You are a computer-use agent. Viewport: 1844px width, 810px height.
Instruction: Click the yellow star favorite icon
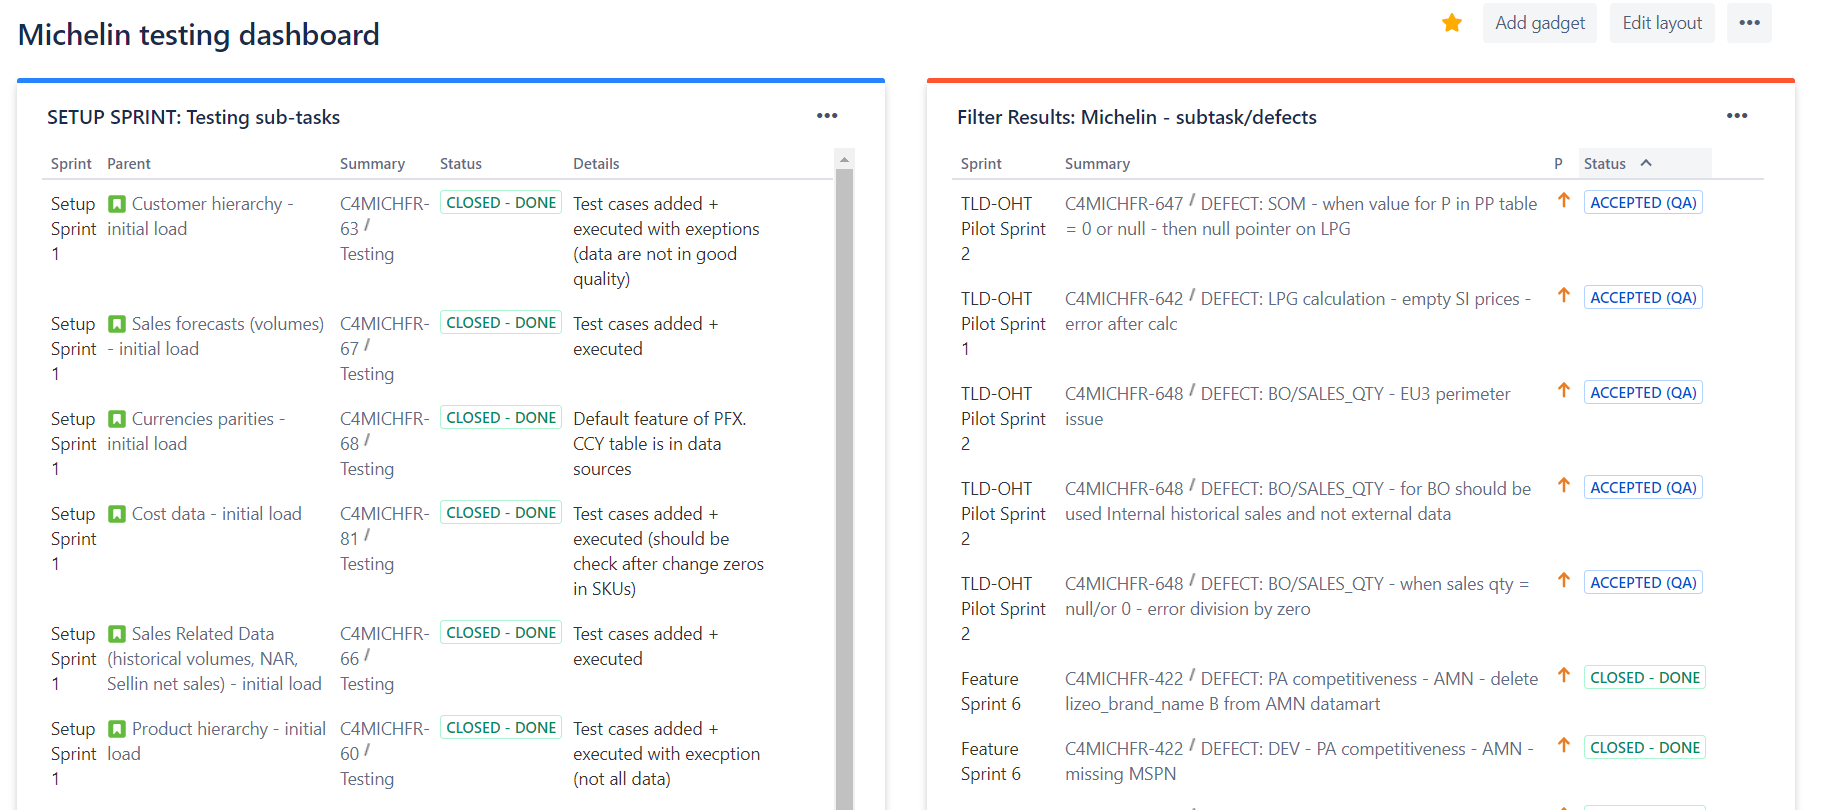pyautogui.click(x=1452, y=23)
